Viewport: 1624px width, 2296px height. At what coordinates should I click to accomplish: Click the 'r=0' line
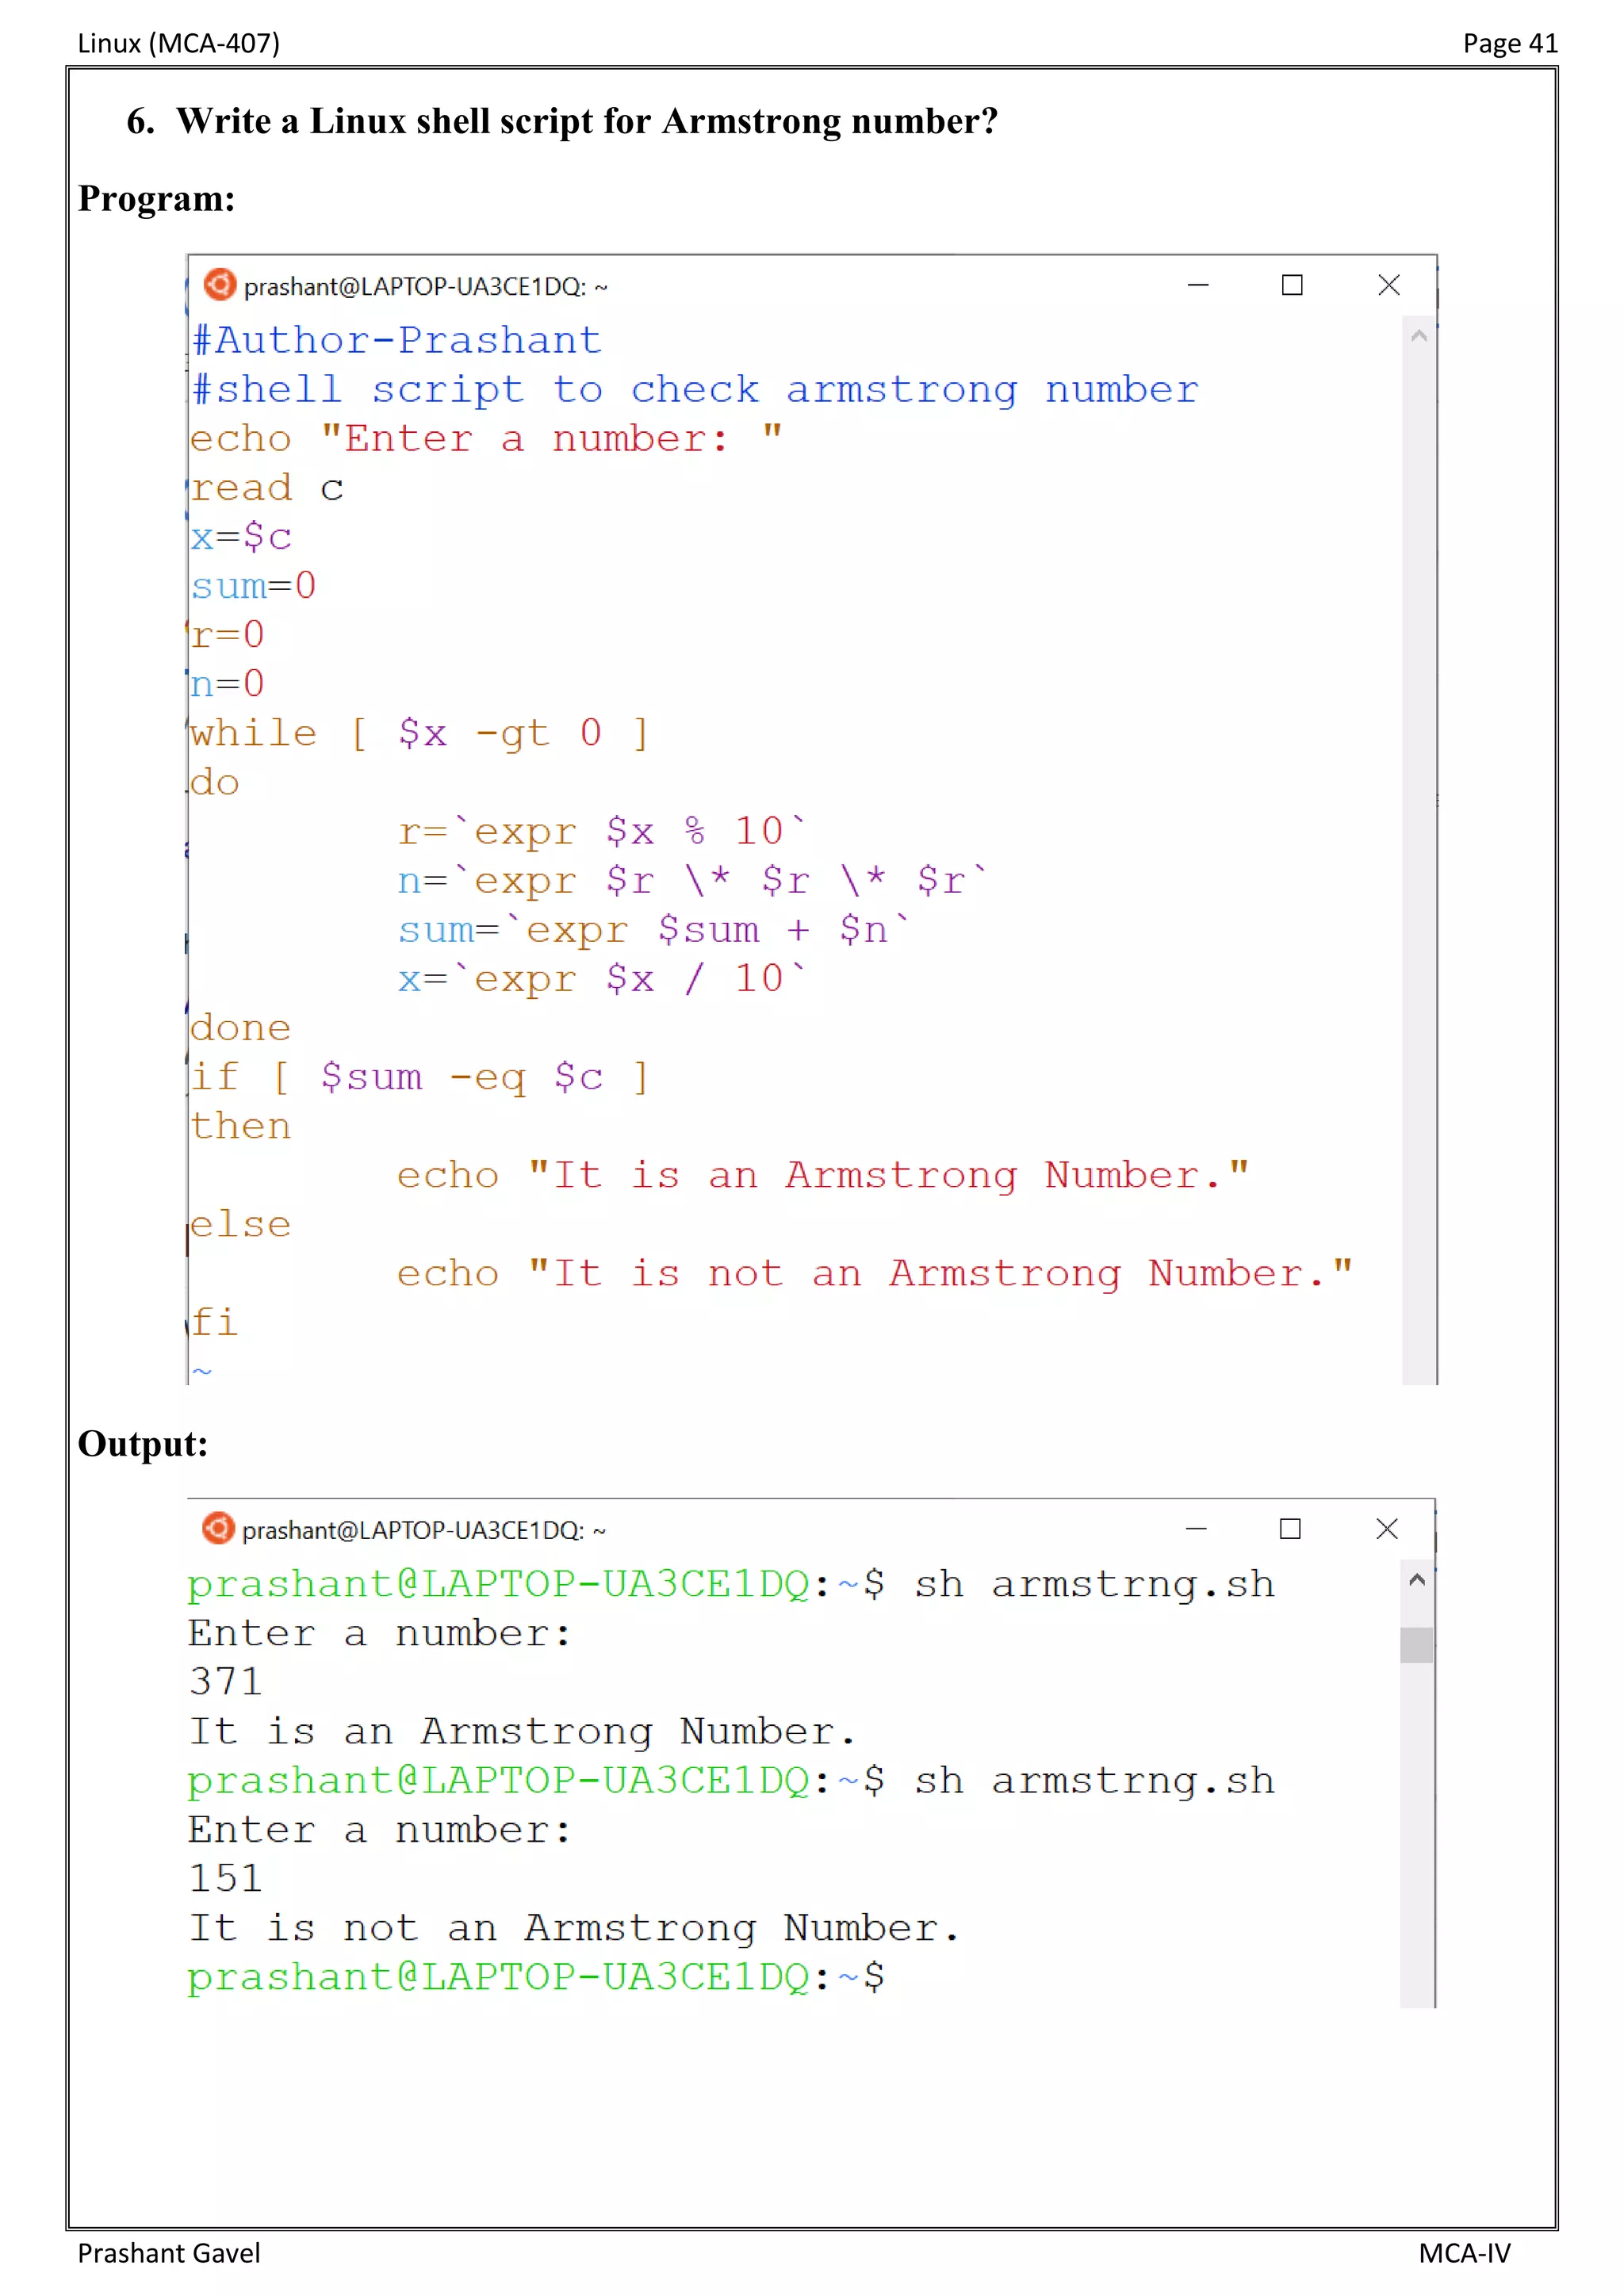tap(228, 634)
